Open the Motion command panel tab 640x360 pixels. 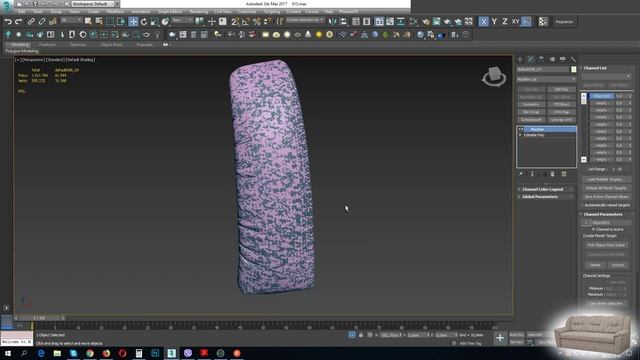point(552,60)
